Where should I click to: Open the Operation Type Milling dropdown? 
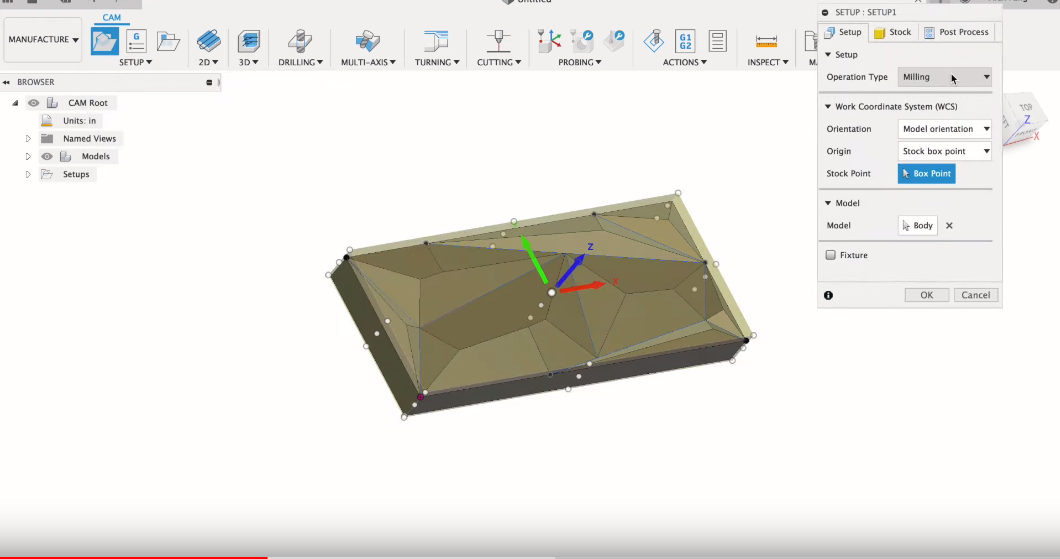pos(944,77)
